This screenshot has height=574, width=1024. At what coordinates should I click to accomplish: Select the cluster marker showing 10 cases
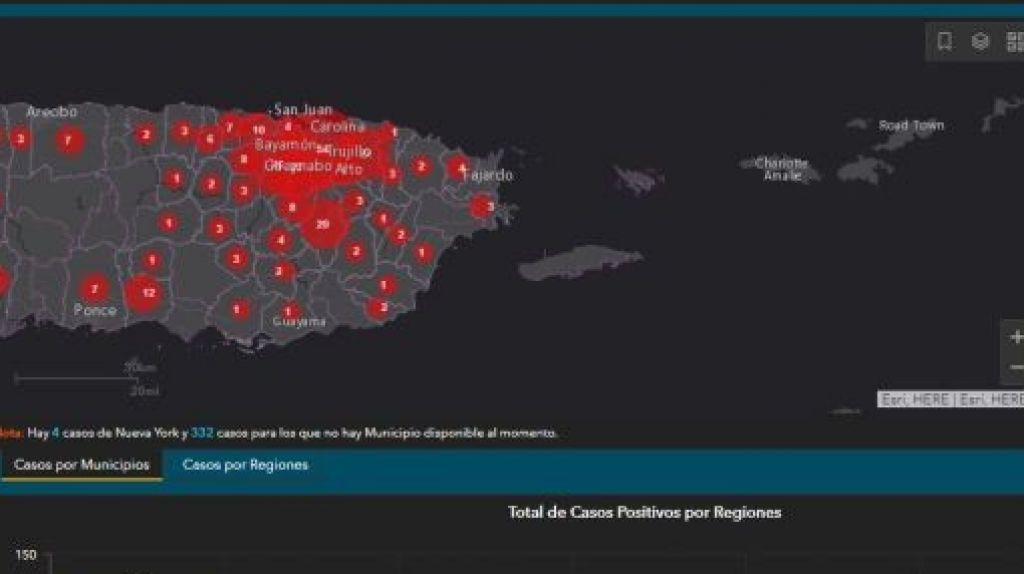(x=259, y=130)
